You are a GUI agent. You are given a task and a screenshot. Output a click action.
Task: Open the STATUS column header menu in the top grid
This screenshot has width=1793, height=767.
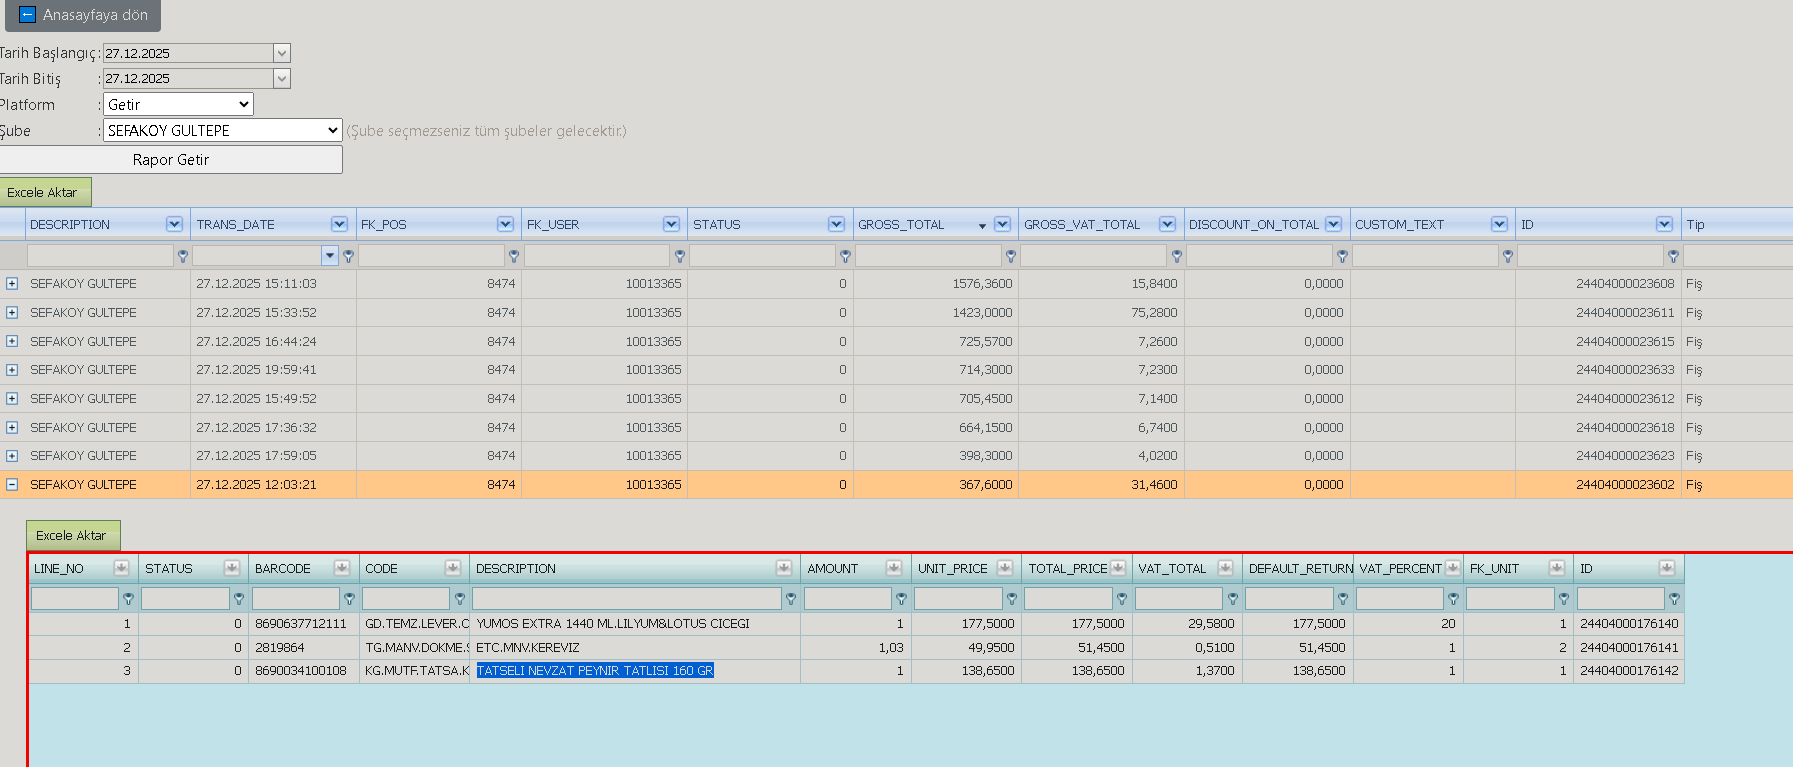pos(836,224)
